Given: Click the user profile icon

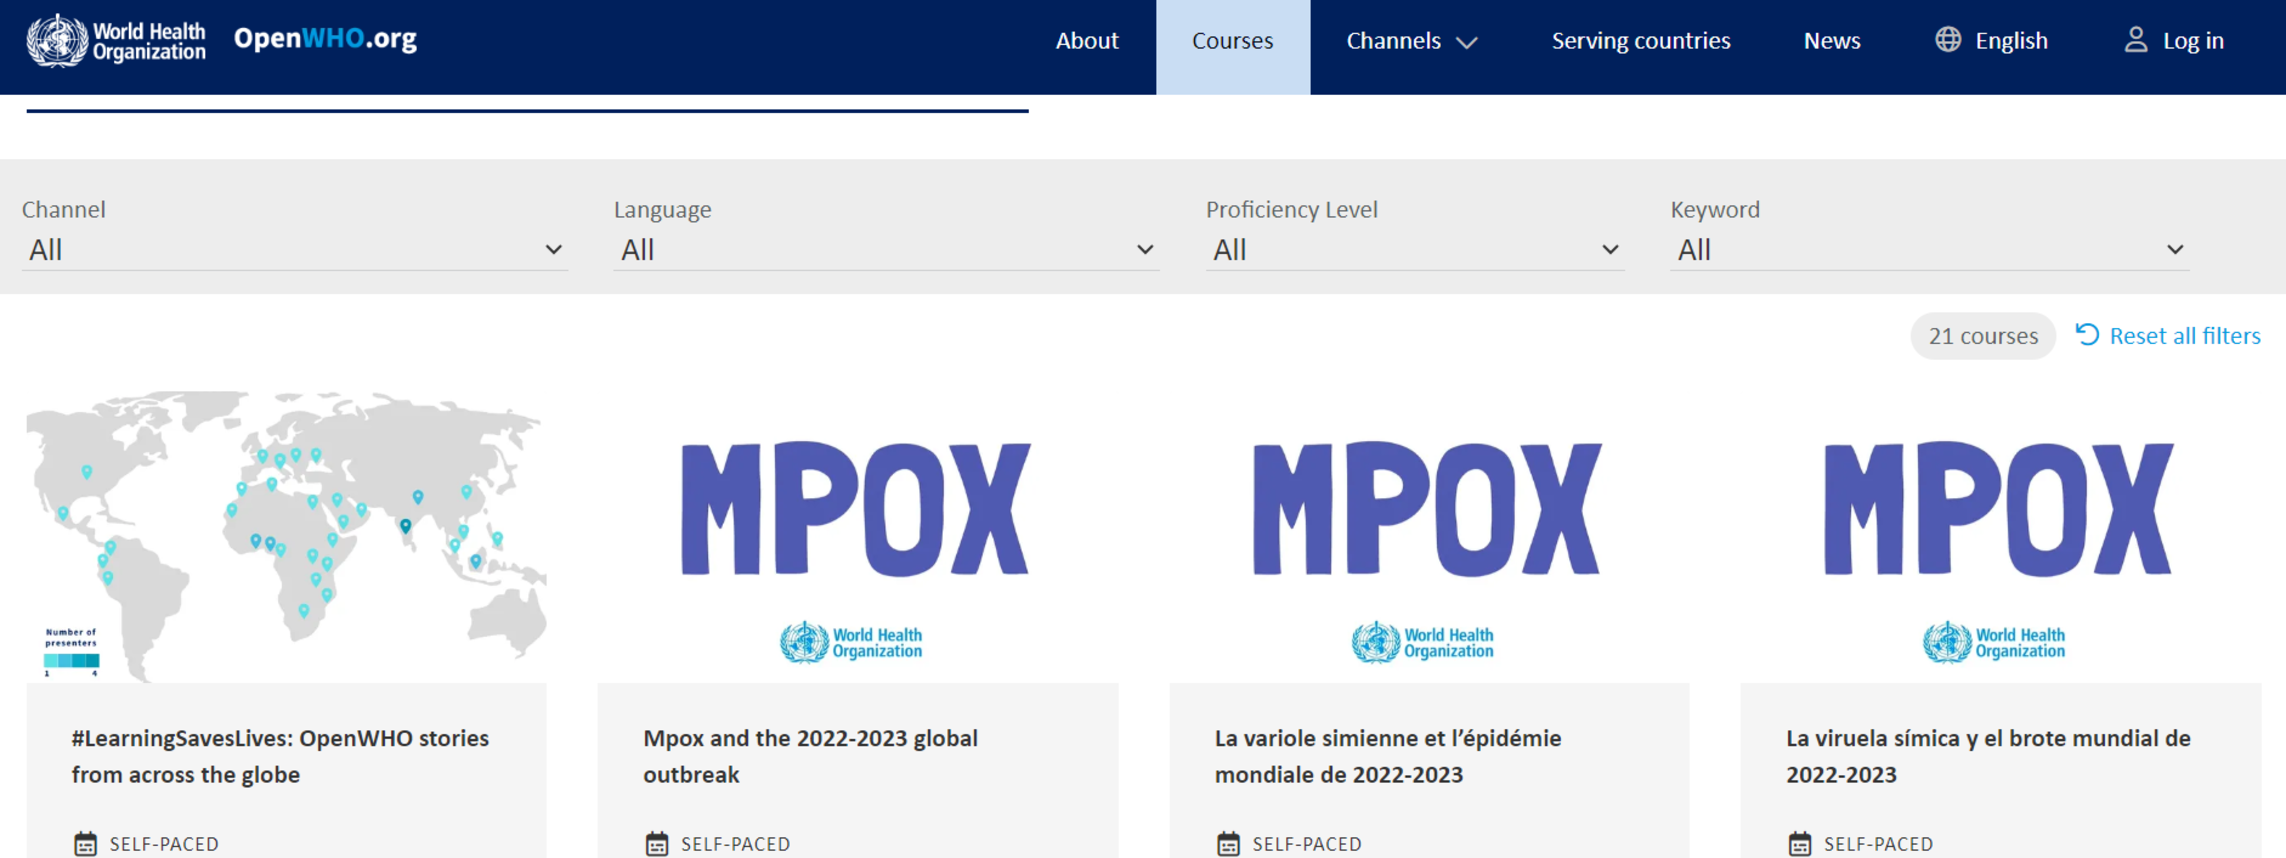Looking at the screenshot, I should (2135, 40).
